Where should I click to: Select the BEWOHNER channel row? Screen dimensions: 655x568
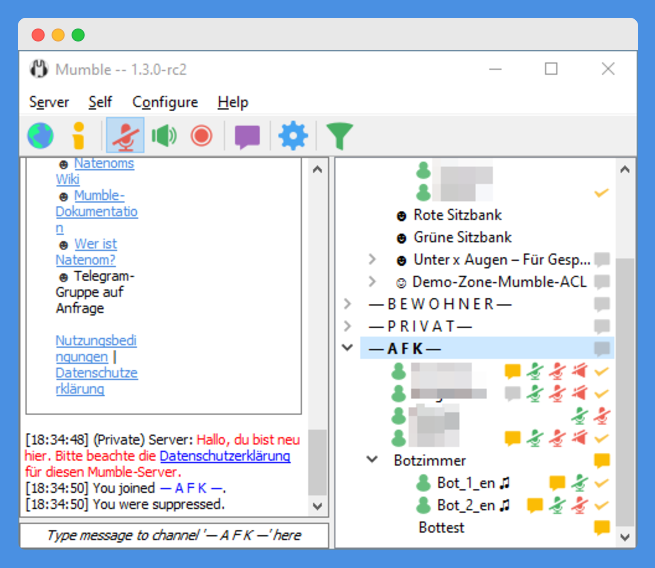point(440,304)
